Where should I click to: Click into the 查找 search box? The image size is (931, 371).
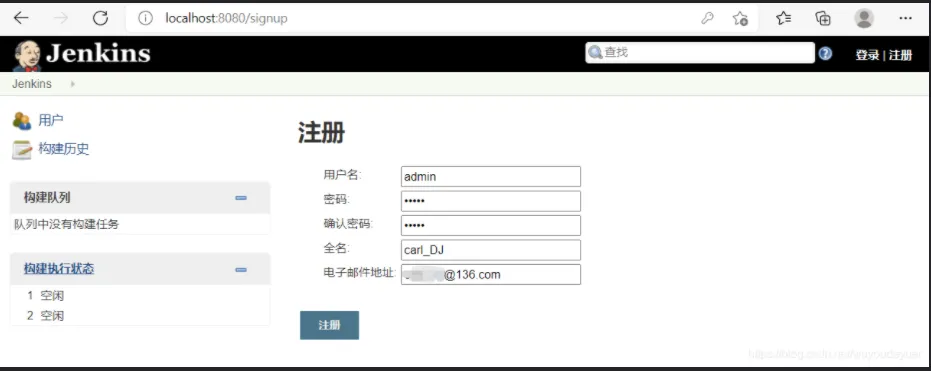point(699,53)
